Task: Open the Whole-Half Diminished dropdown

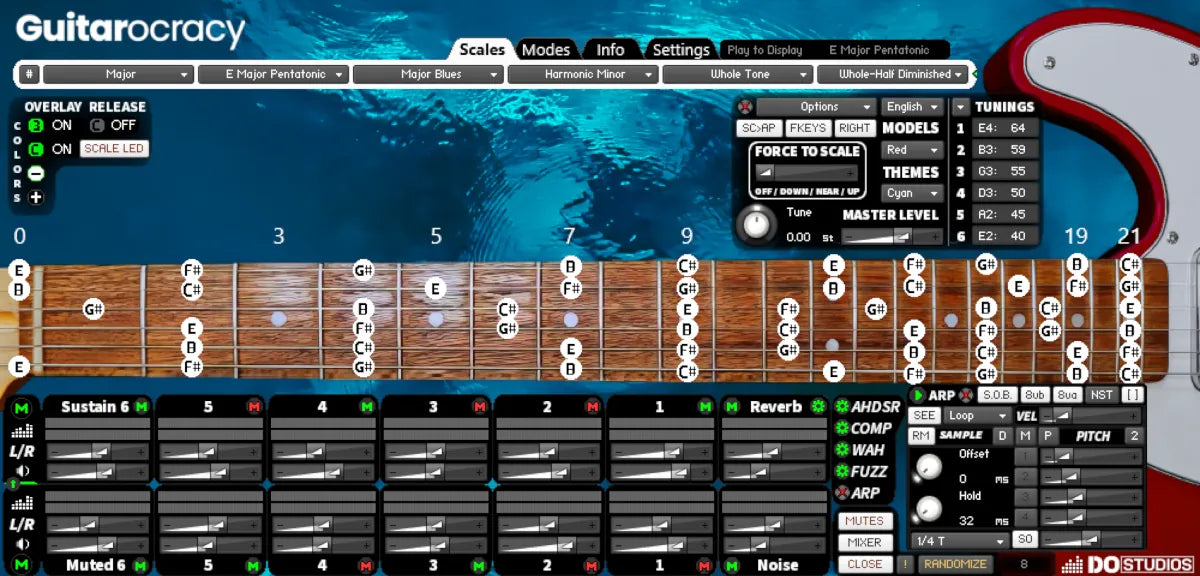Action: click(x=894, y=74)
